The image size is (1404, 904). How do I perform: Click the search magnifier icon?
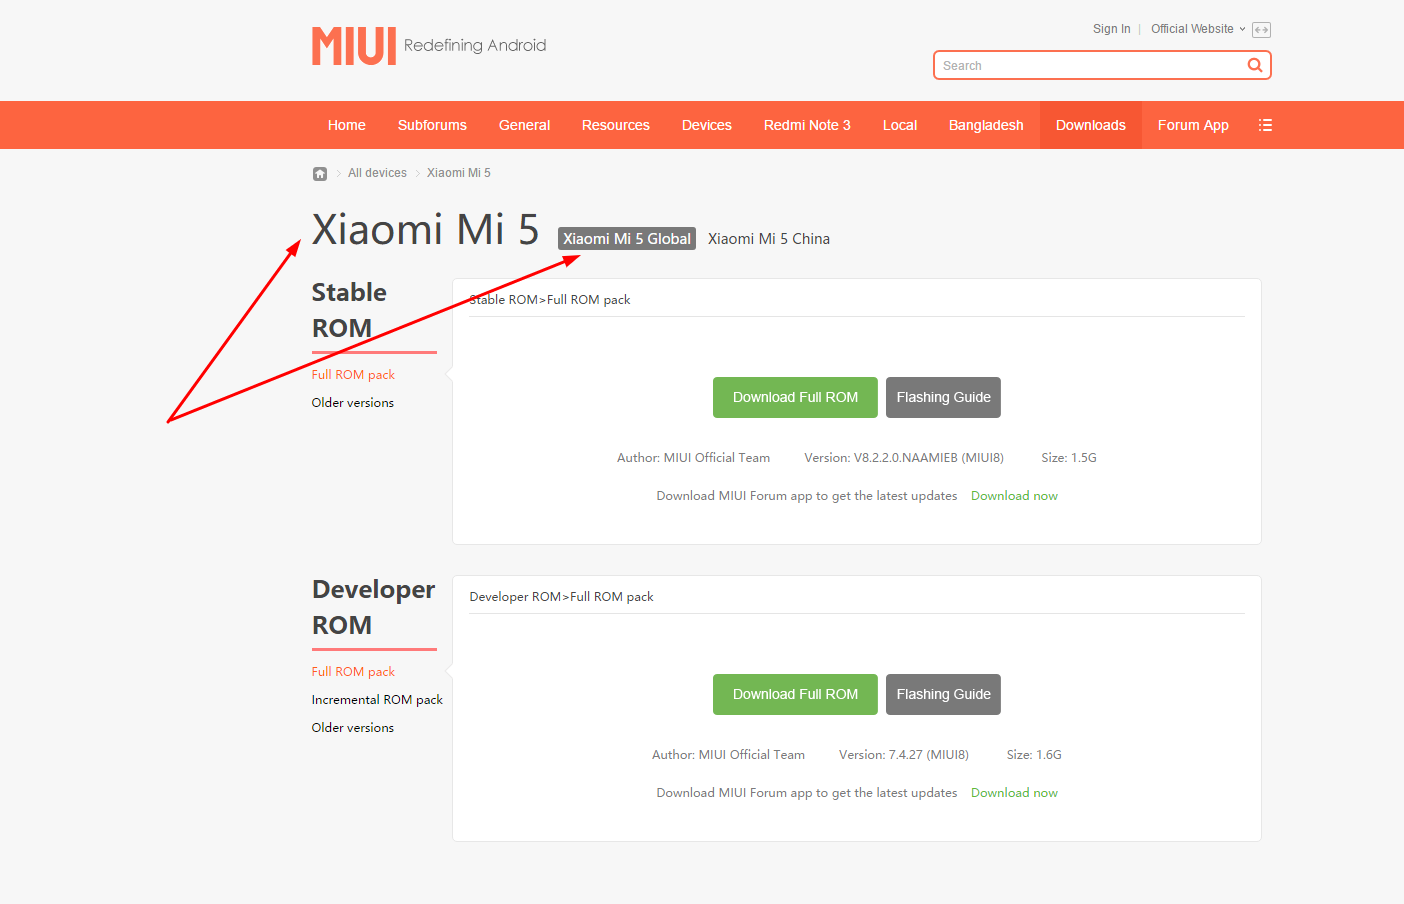pos(1255,65)
